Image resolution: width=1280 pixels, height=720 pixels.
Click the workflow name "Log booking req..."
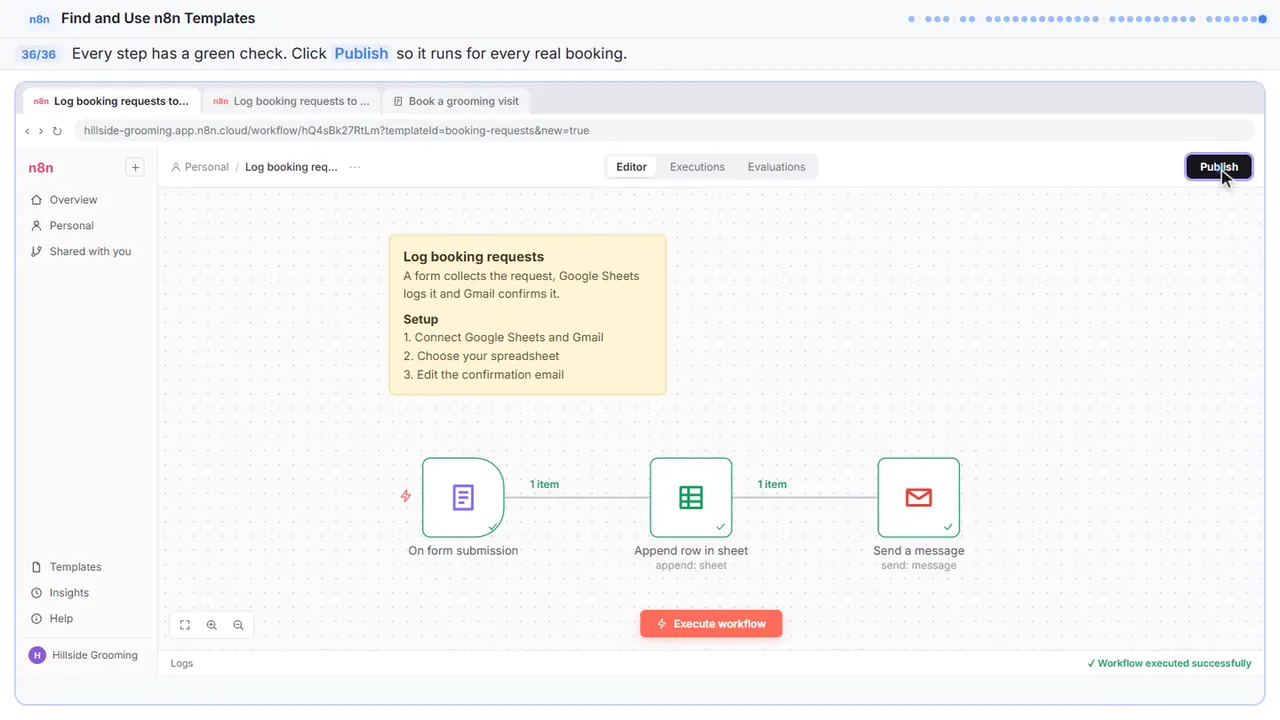tap(291, 167)
